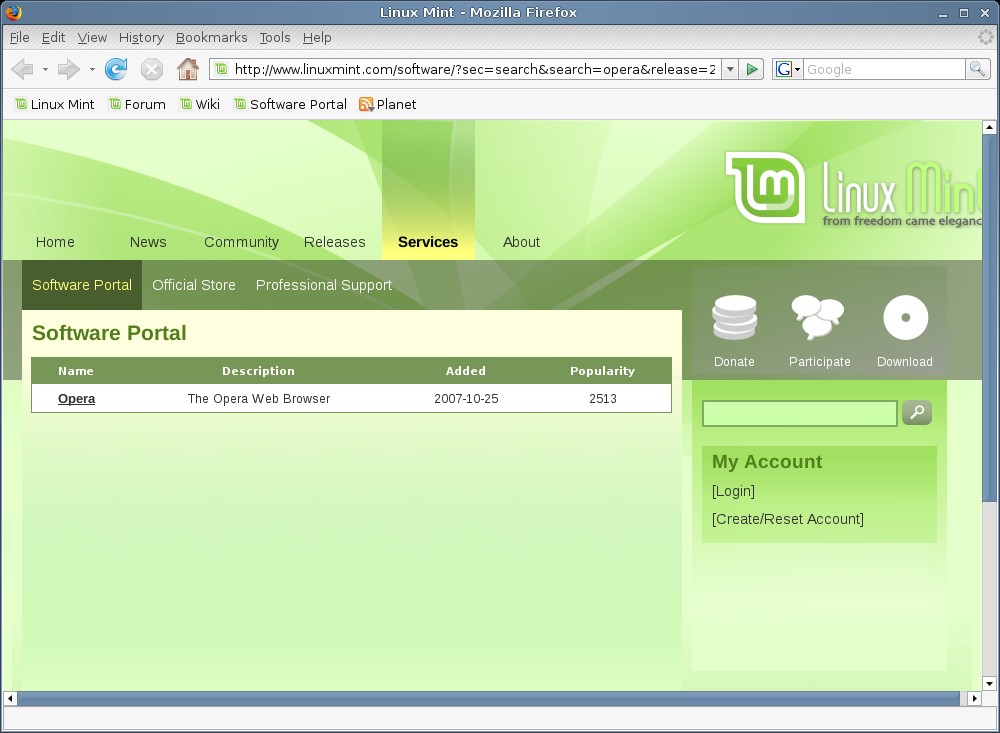Click the Popularity column header
This screenshot has width=1000, height=733.
(603, 371)
